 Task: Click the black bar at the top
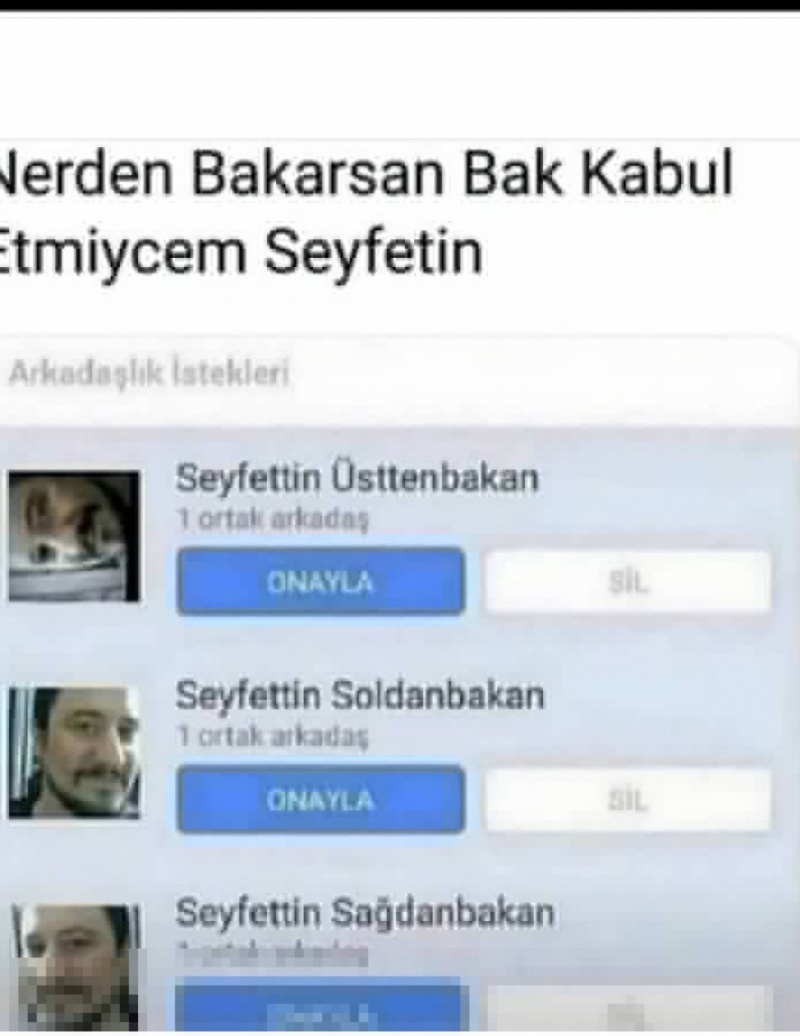pyautogui.click(x=400, y=5)
